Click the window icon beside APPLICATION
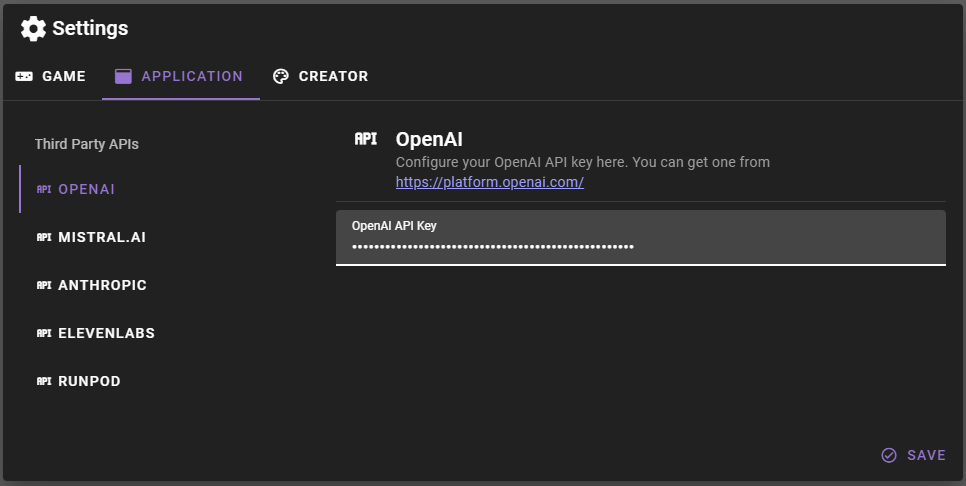Screen dimensions: 966x486 tap(123, 76)
